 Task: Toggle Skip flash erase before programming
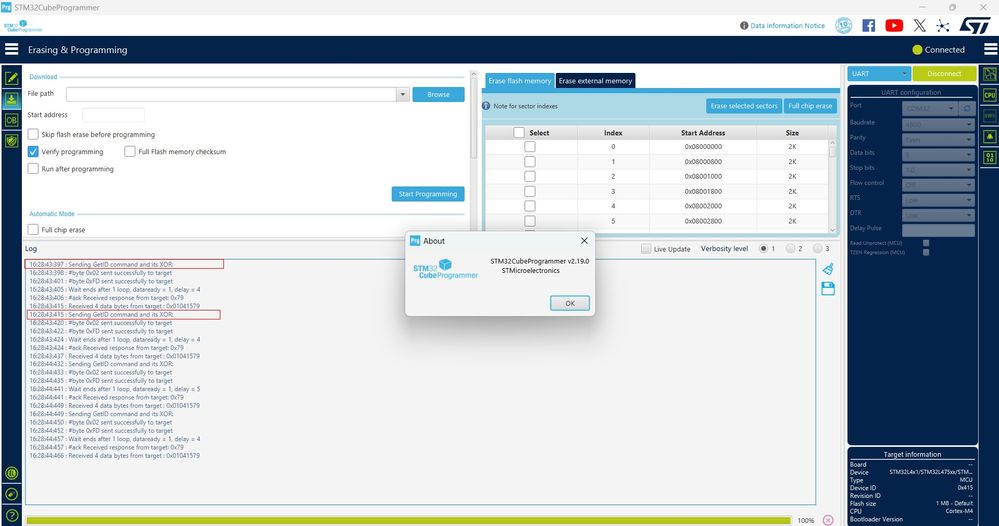click(x=33, y=134)
